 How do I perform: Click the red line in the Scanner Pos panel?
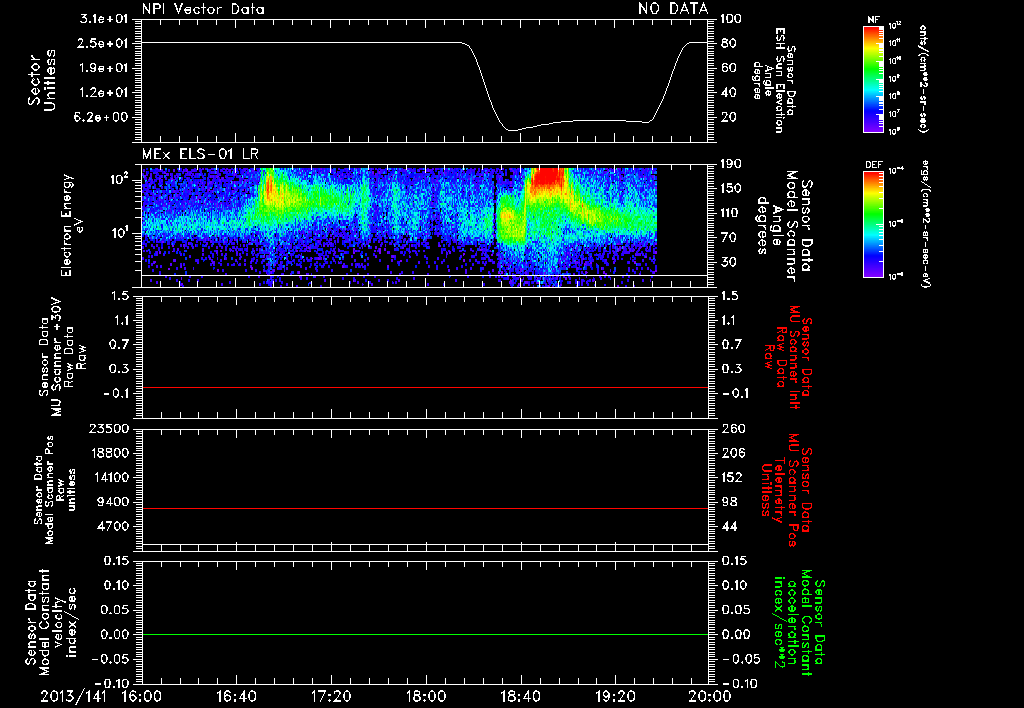[424, 508]
